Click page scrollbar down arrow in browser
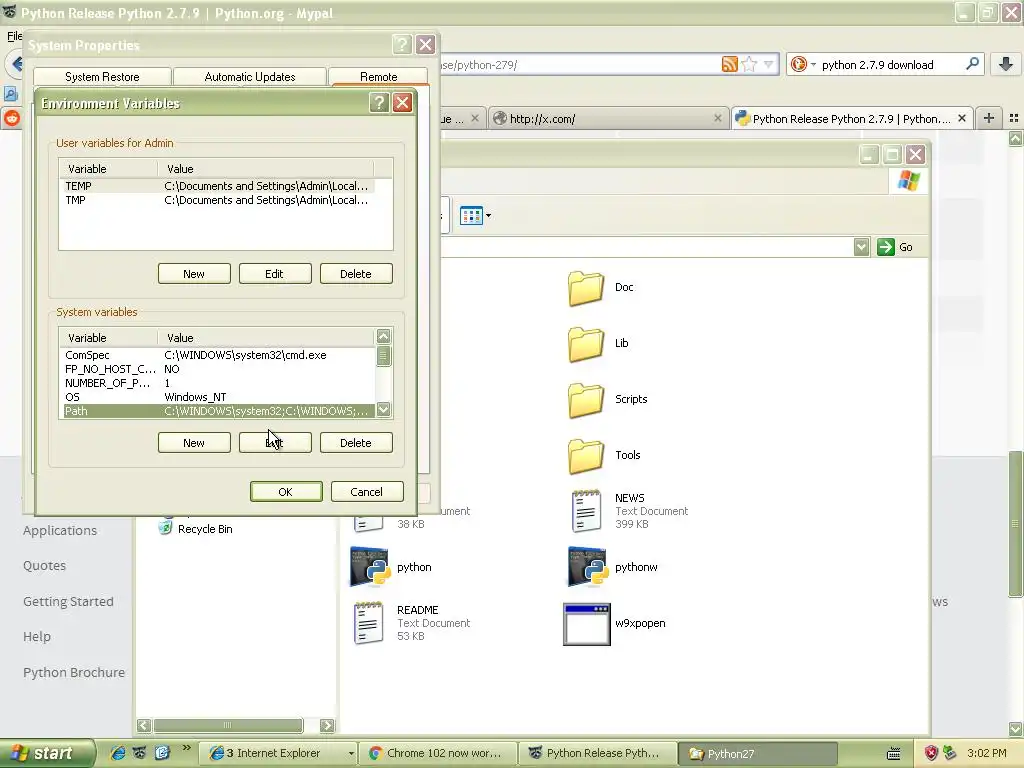1024x768 pixels. point(1016,729)
